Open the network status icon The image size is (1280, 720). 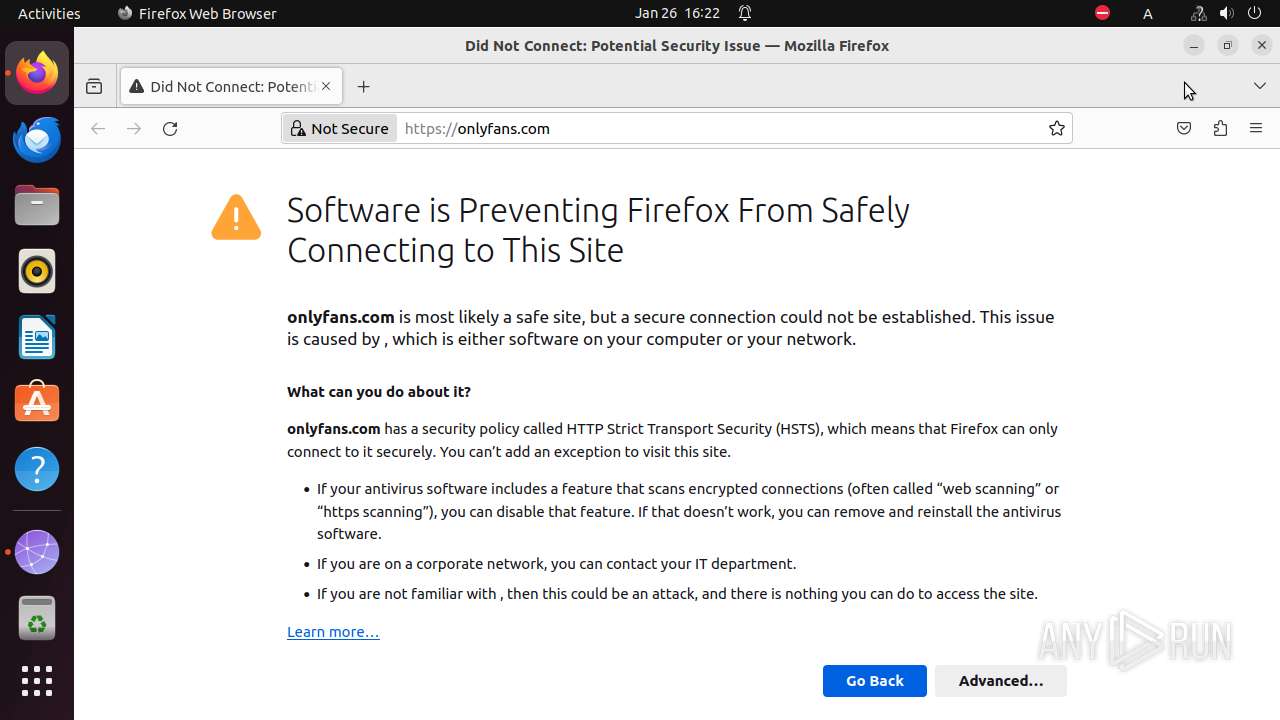(x=1199, y=13)
